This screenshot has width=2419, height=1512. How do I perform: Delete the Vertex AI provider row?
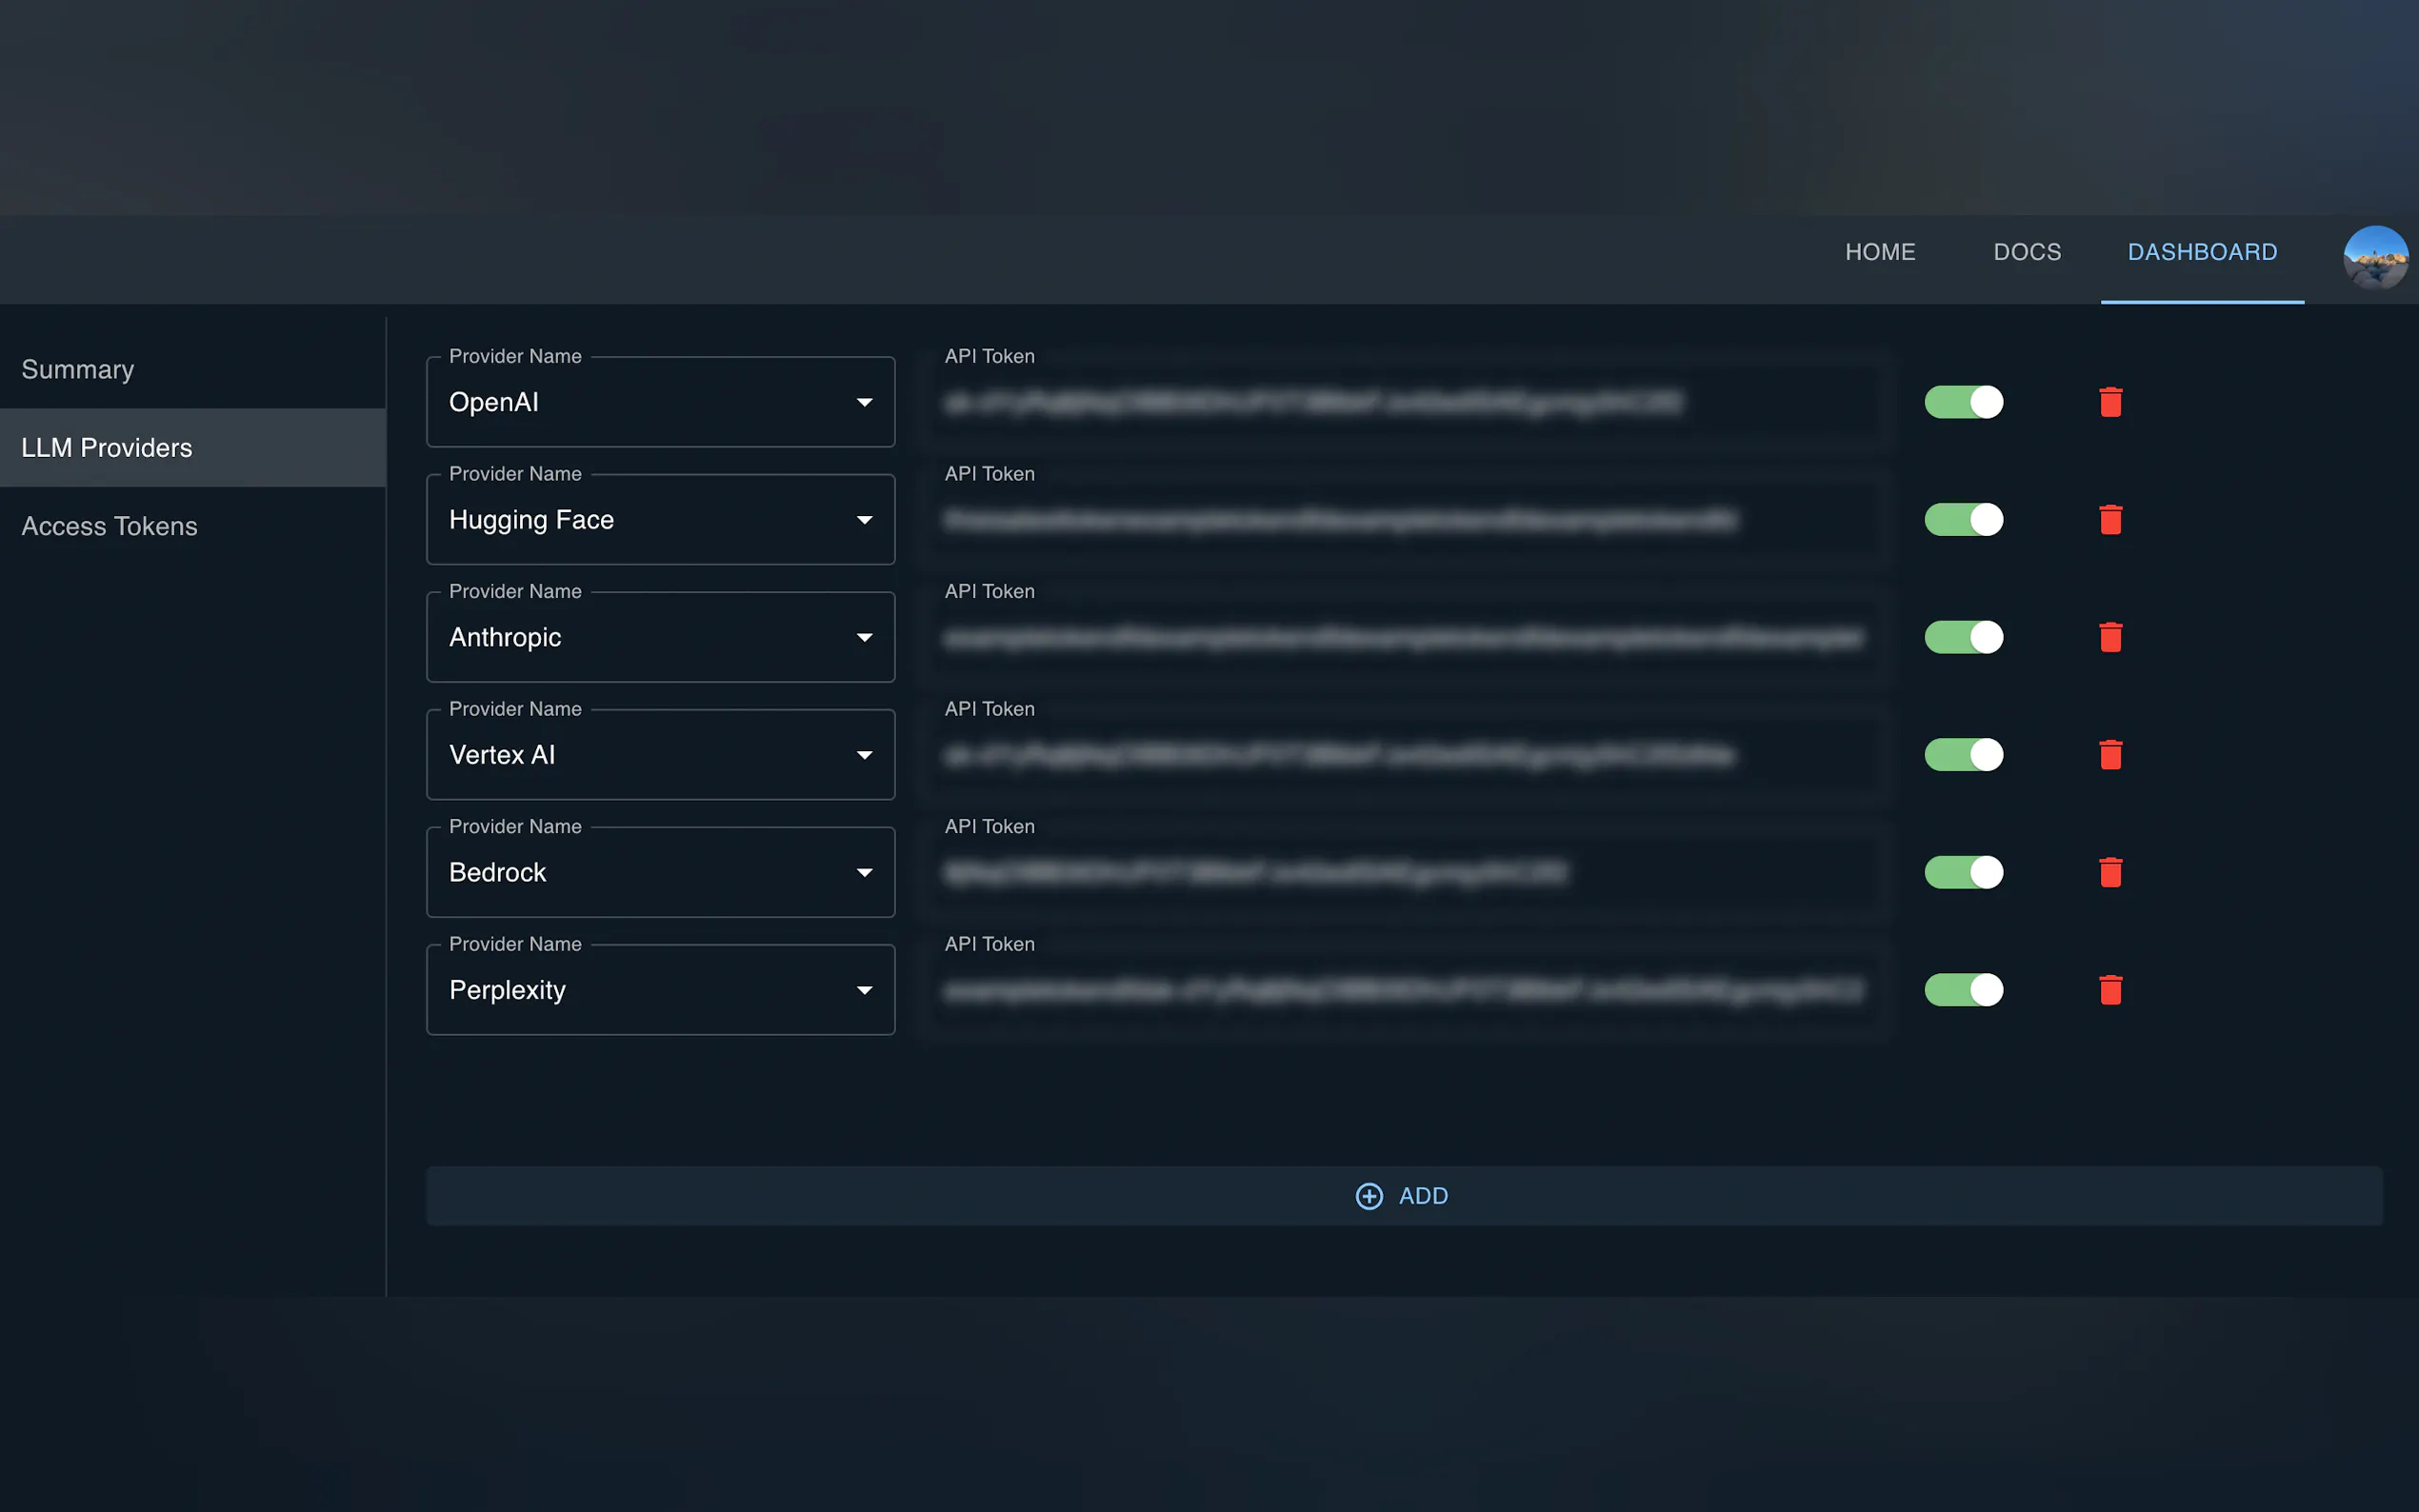tap(2110, 755)
